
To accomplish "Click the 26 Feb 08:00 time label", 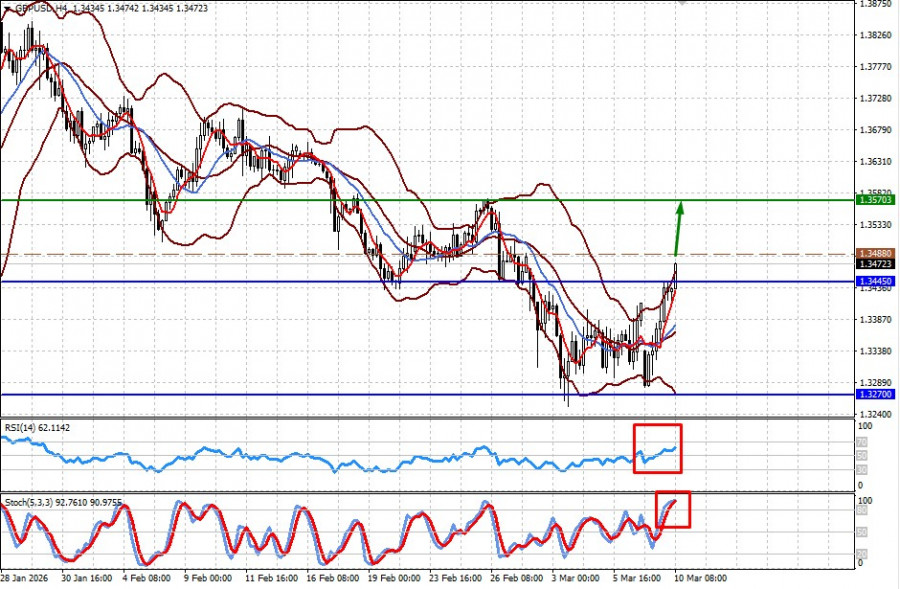I will pos(516,578).
